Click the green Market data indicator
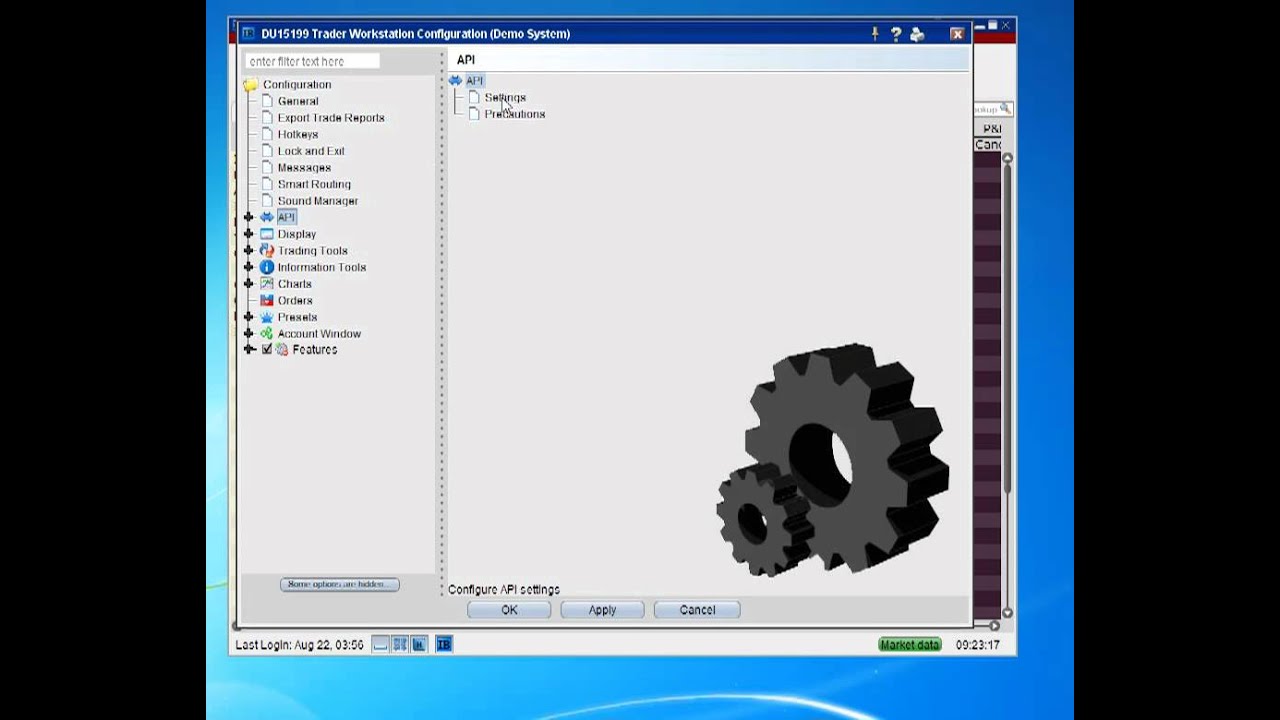This screenshot has height=720, width=1280. click(910, 645)
